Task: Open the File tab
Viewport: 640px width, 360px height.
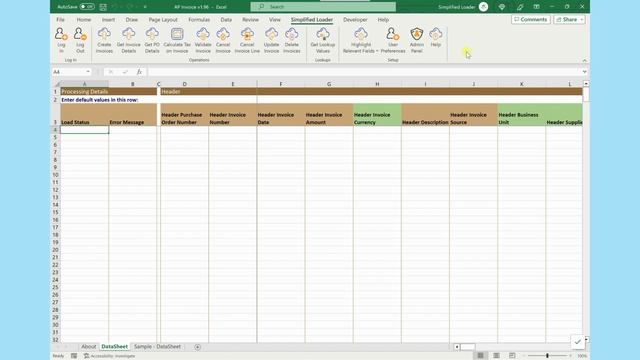Action: tap(60, 20)
